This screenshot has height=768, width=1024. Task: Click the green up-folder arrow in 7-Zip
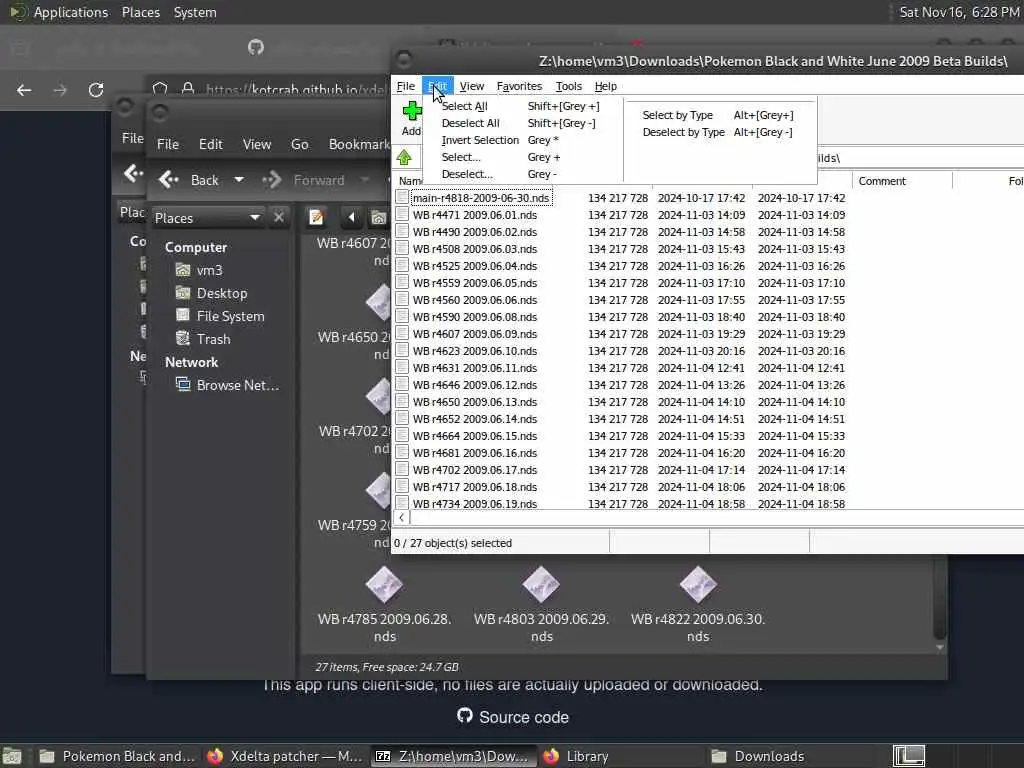404,157
